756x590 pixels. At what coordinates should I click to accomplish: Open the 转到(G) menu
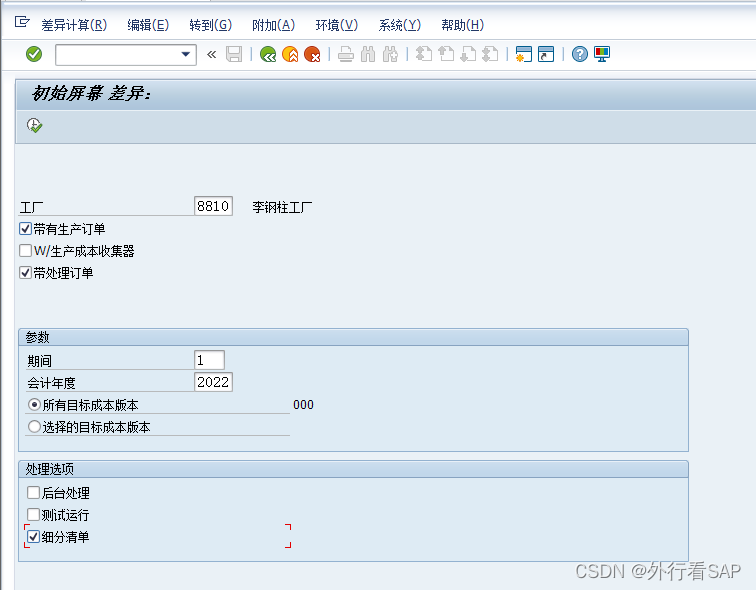pyautogui.click(x=211, y=25)
